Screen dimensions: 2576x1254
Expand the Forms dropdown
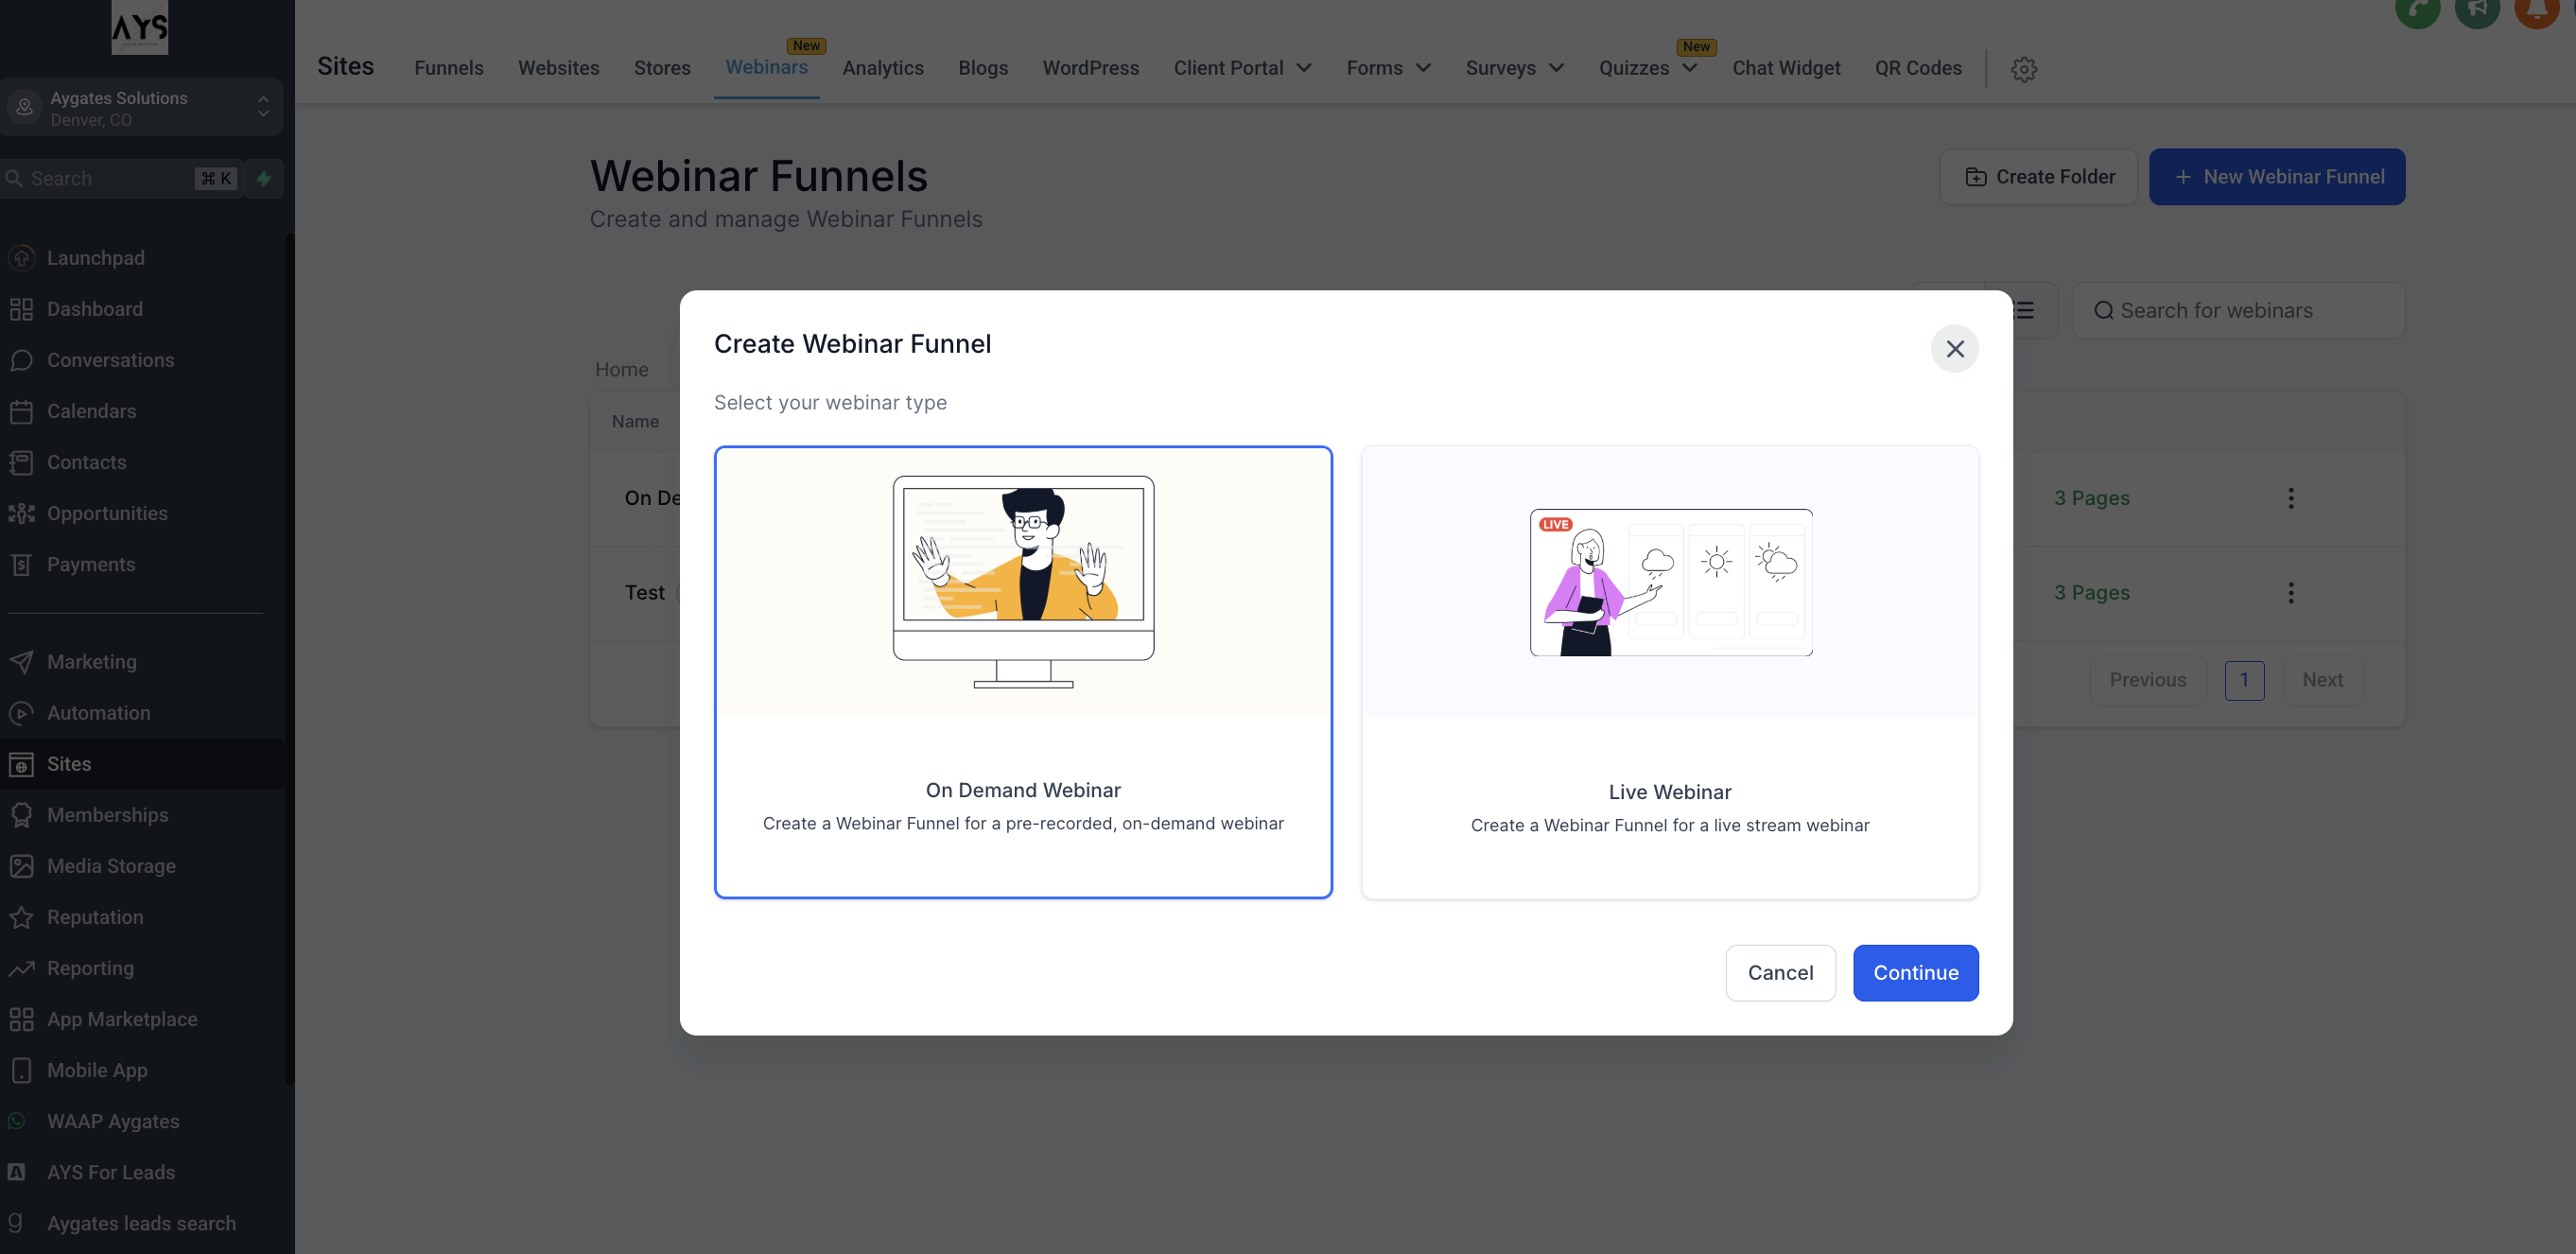pos(1388,68)
